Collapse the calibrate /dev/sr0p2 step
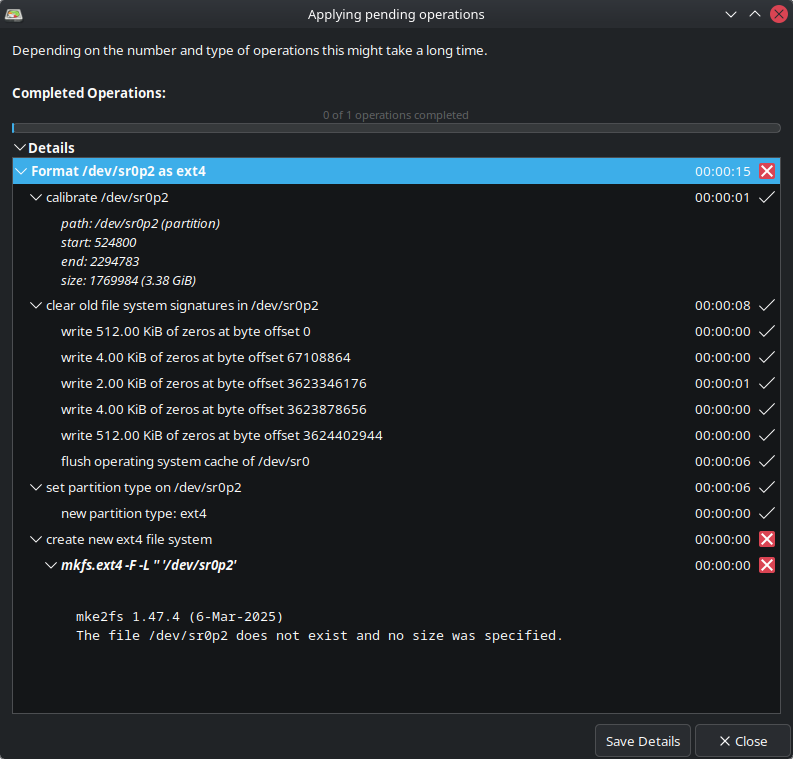This screenshot has height=759, width=793. [x=35, y=197]
